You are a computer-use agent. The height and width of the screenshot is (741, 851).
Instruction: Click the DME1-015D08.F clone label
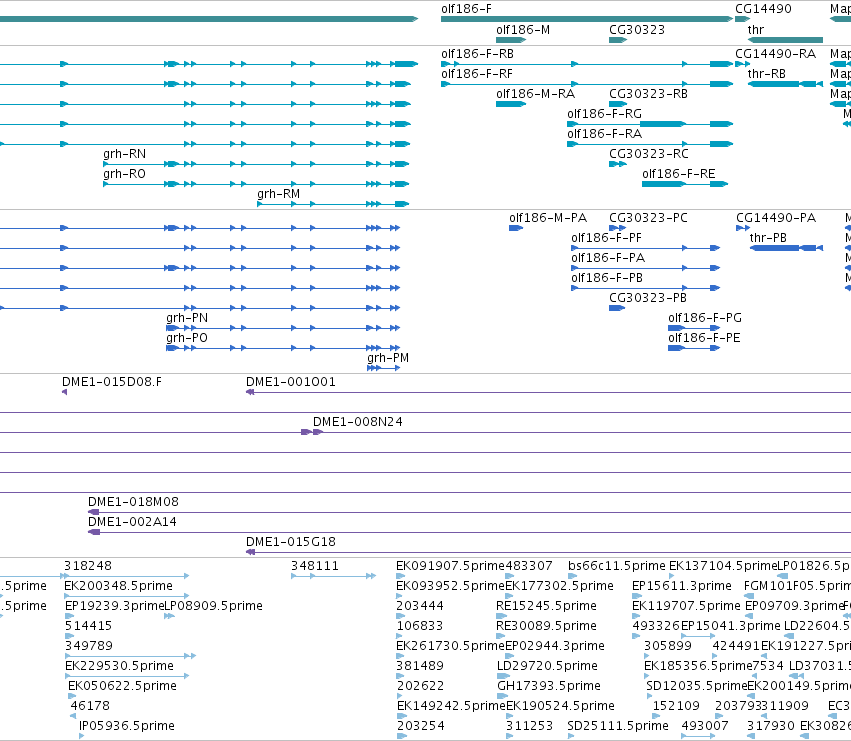[x=112, y=382]
